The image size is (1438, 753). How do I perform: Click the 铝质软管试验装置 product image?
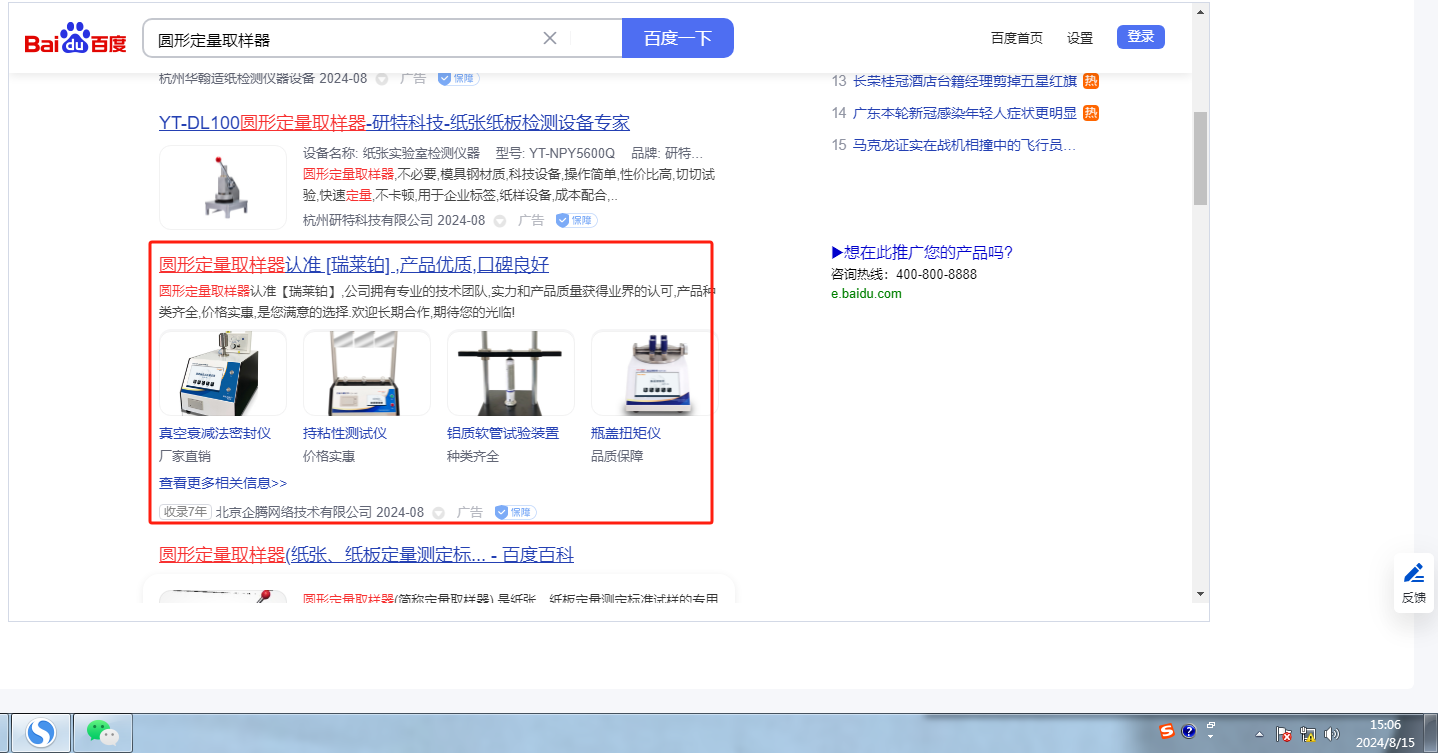pos(511,373)
